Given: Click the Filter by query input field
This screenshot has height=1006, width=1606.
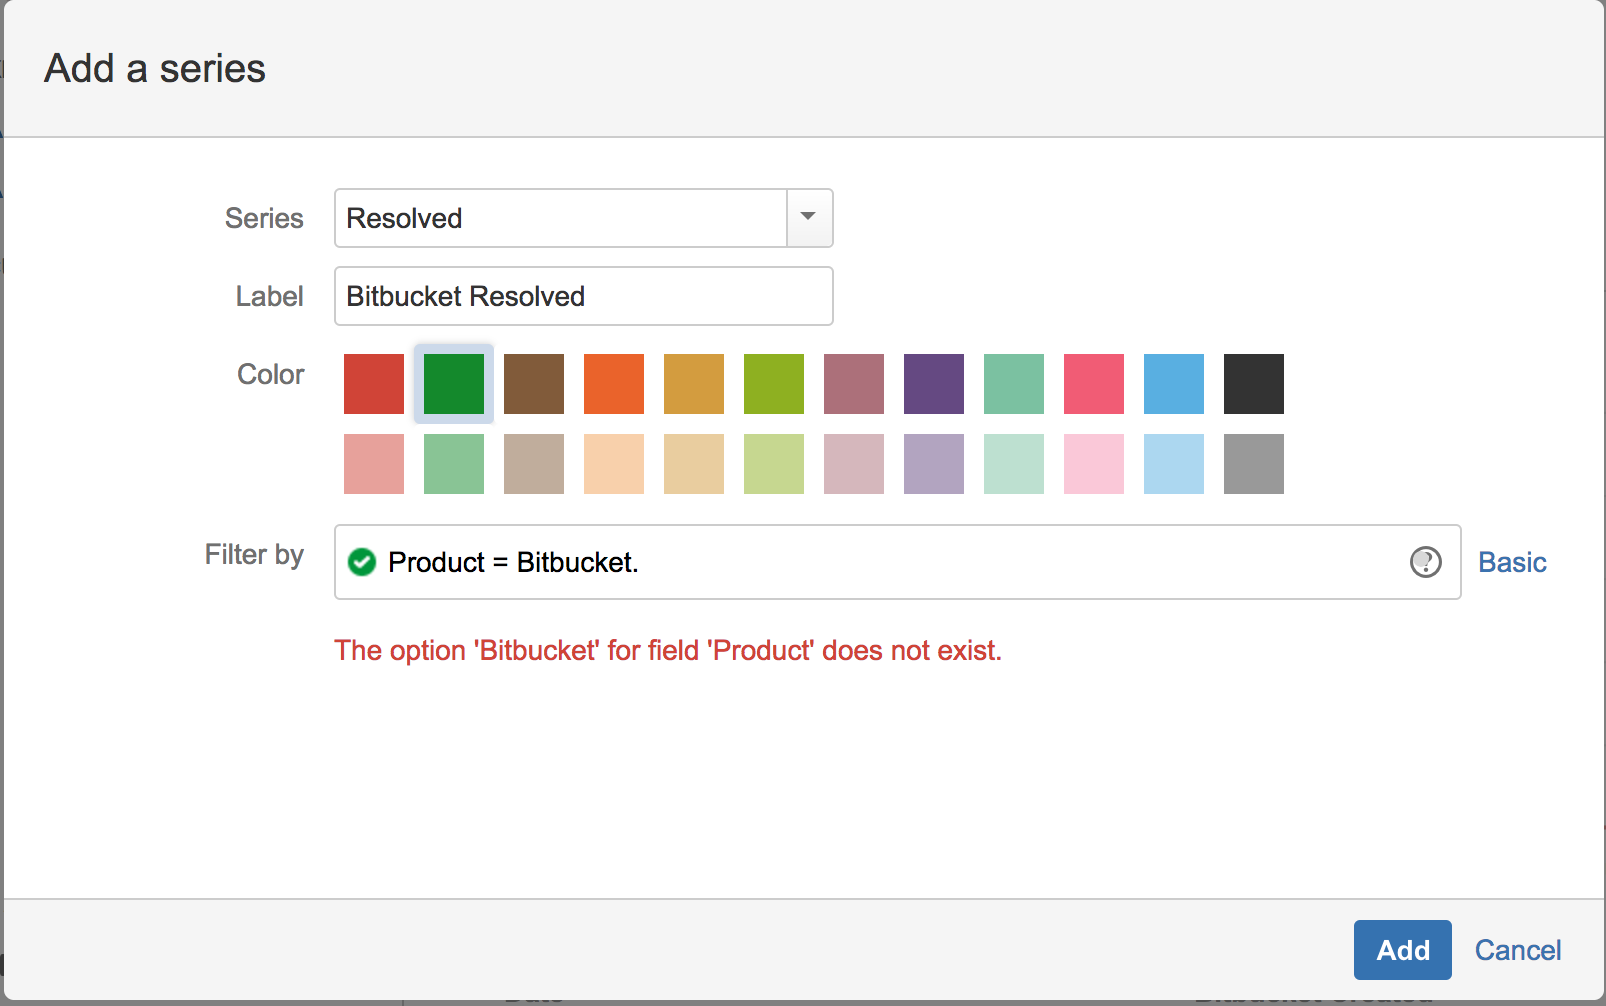Looking at the screenshot, I should (x=898, y=562).
